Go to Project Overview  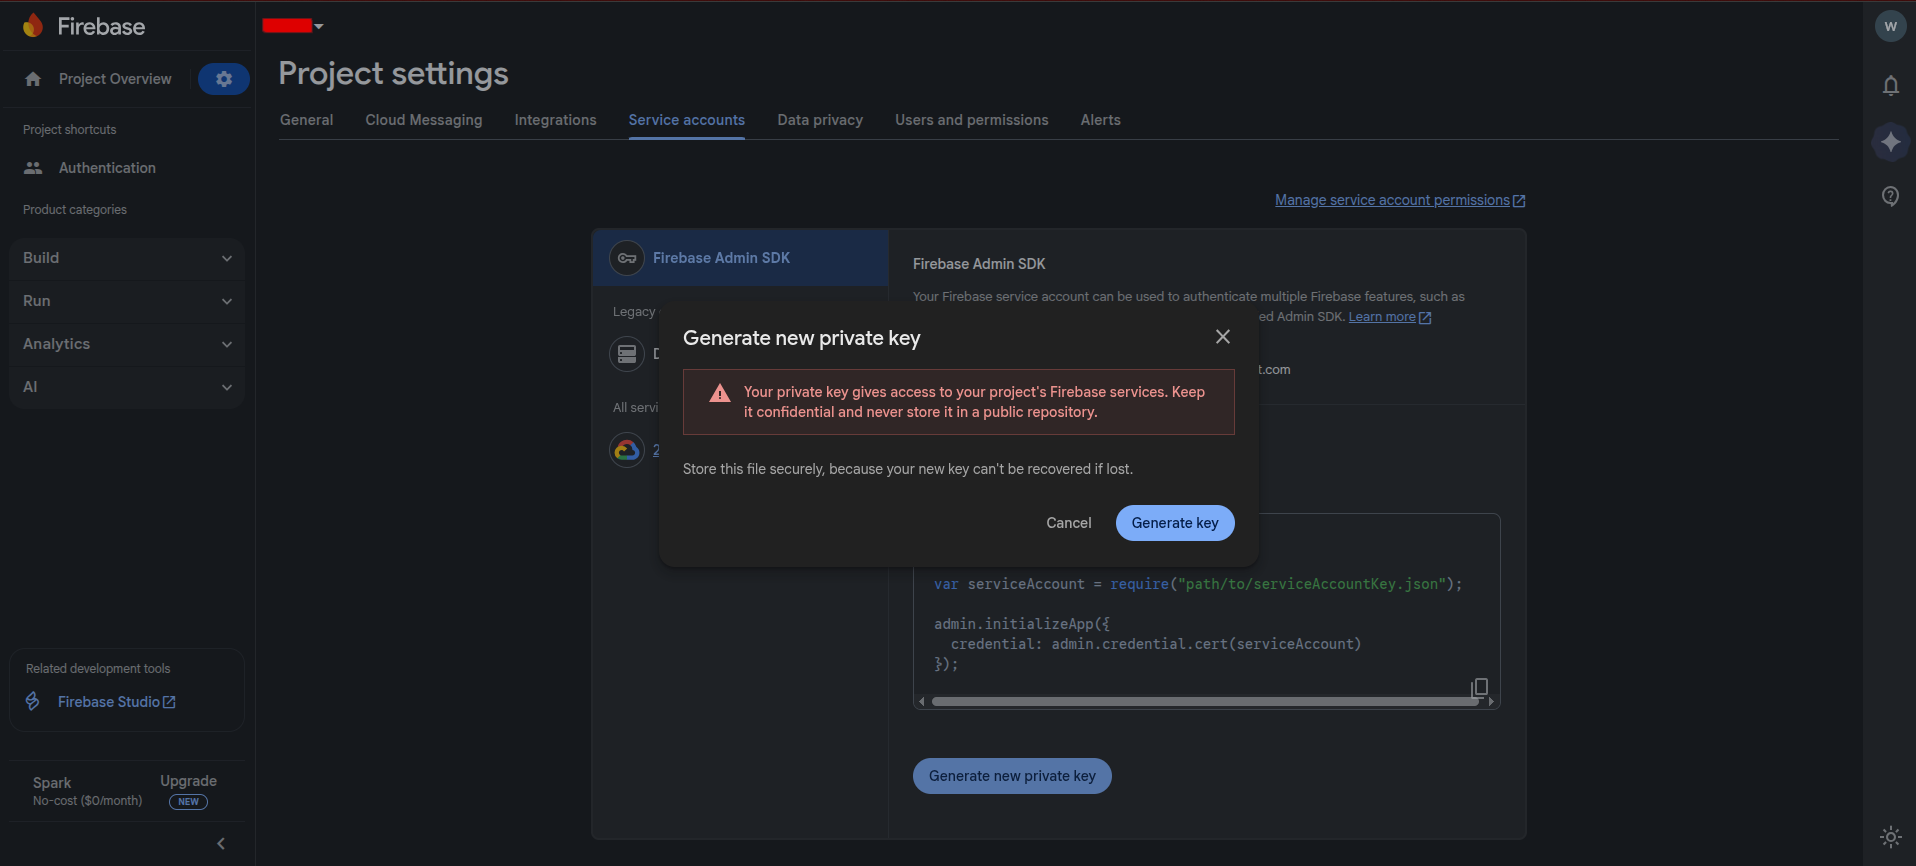[x=115, y=79]
